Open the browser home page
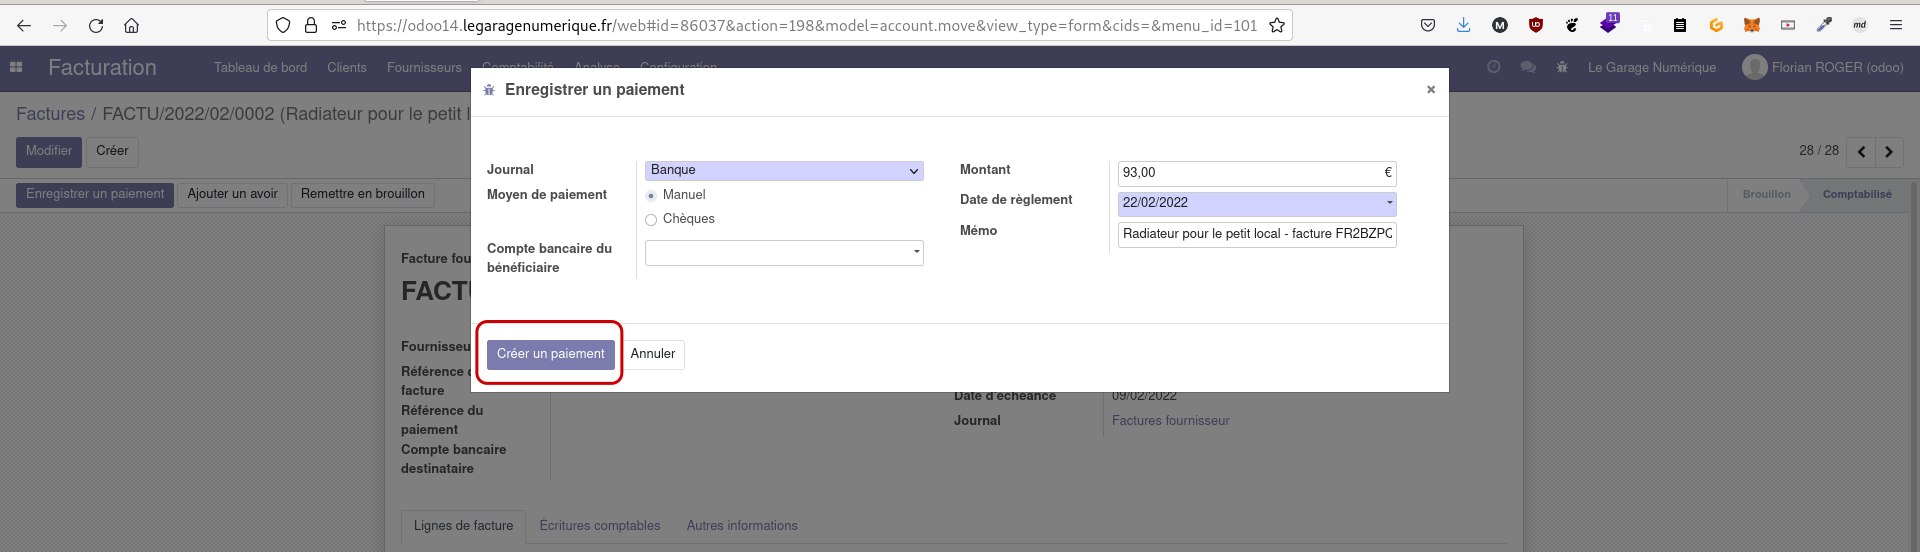 [131, 25]
